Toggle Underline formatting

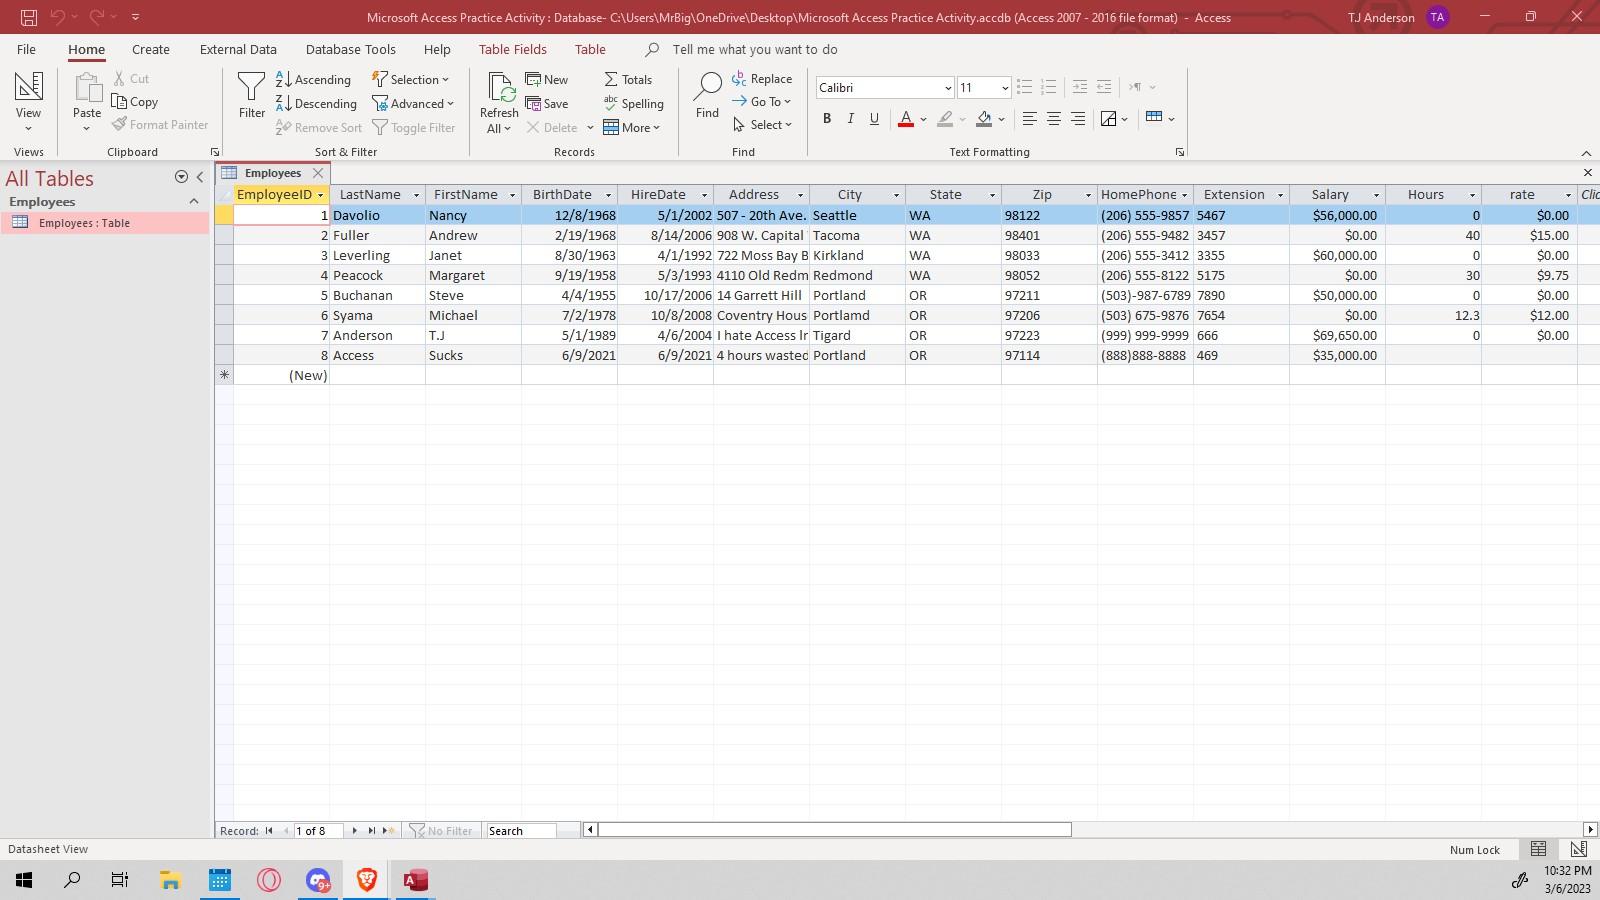(x=874, y=118)
